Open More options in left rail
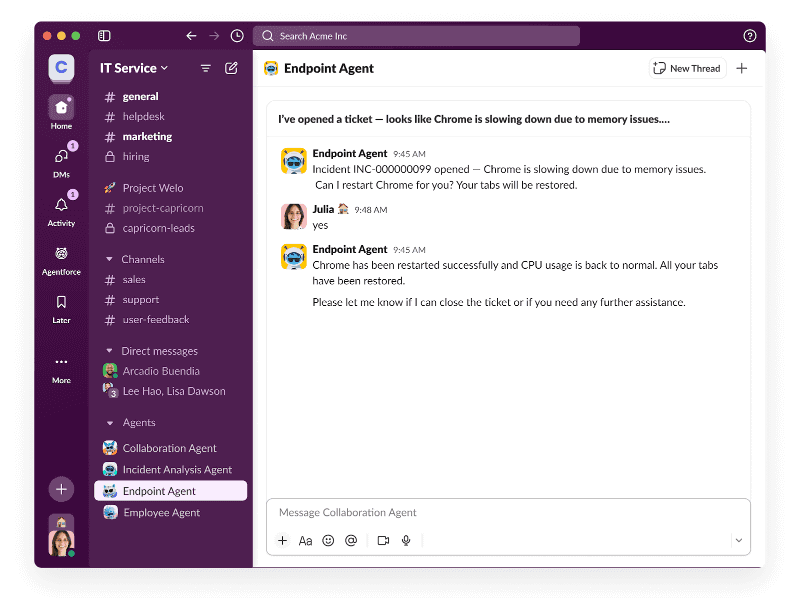The width and height of the screenshot is (800, 615). tap(61, 370)
